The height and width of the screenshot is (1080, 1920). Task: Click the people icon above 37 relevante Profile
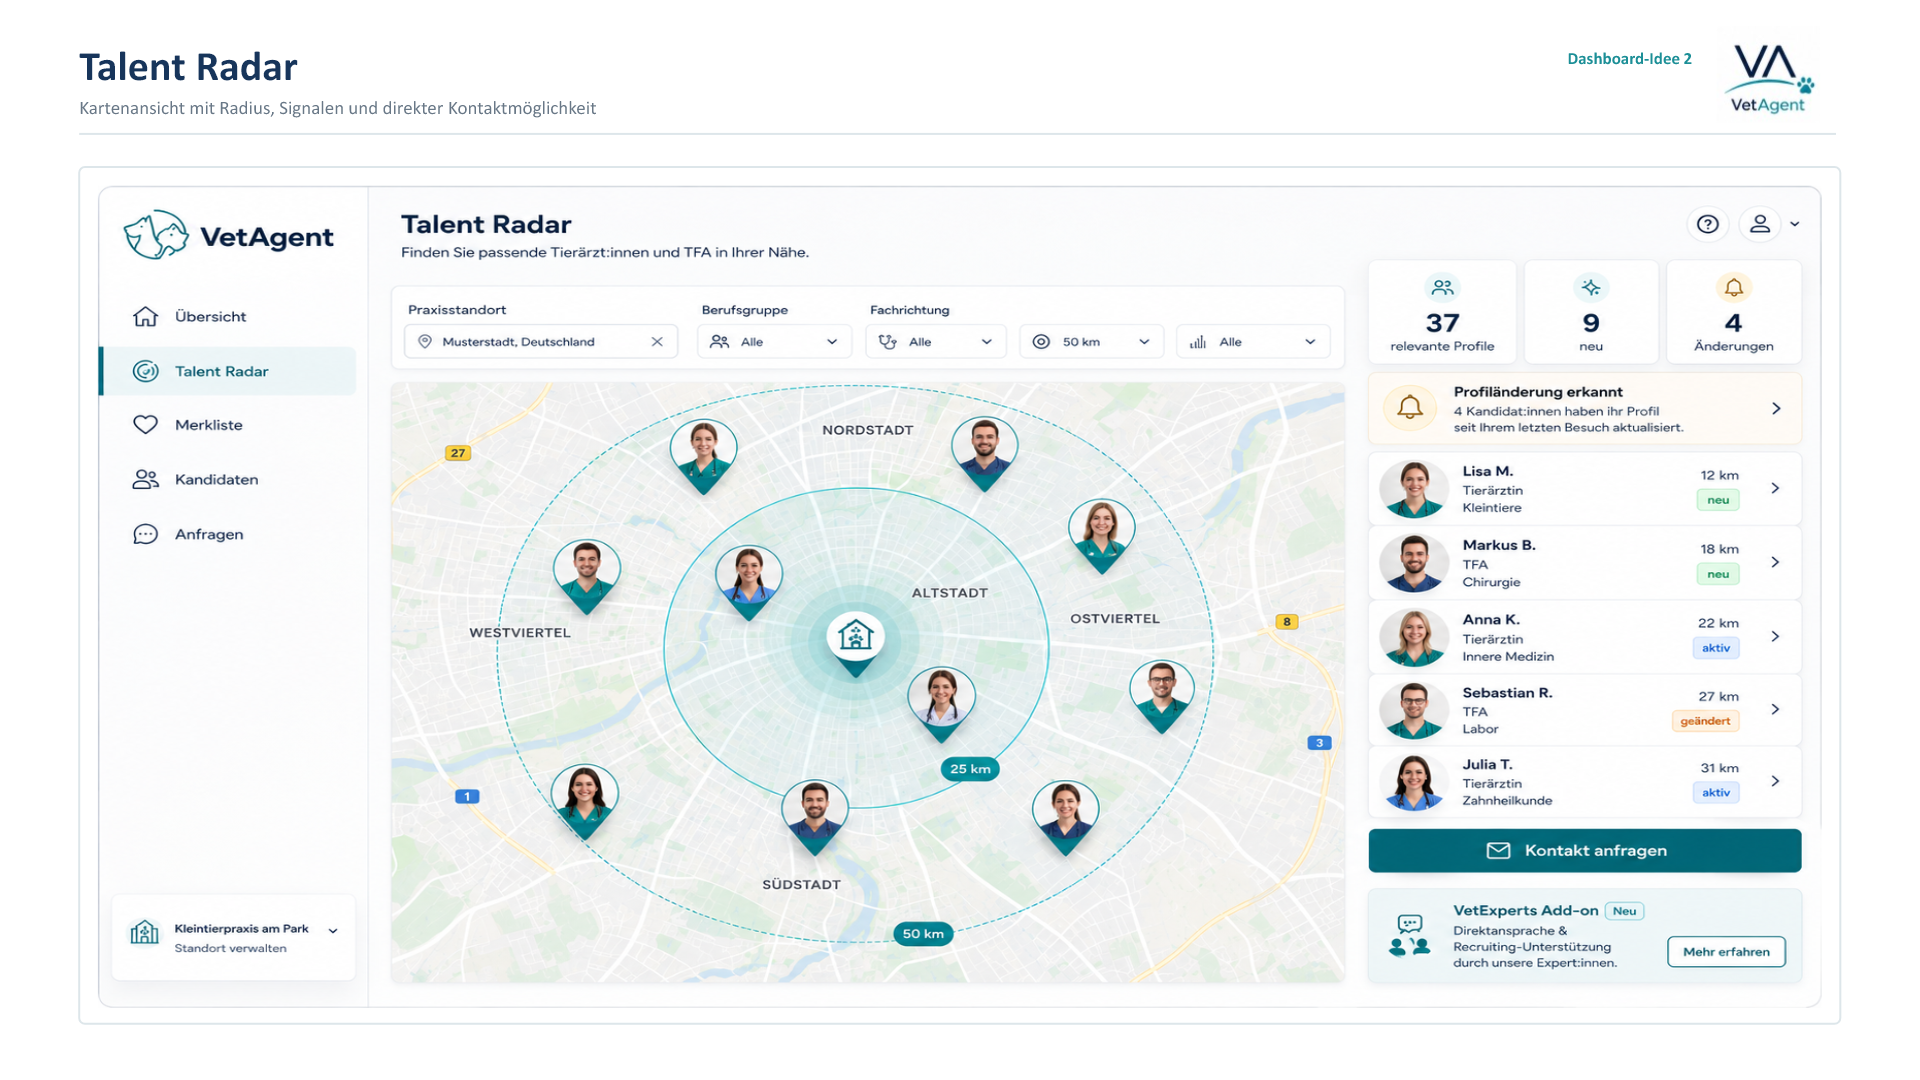[1442, 288]
